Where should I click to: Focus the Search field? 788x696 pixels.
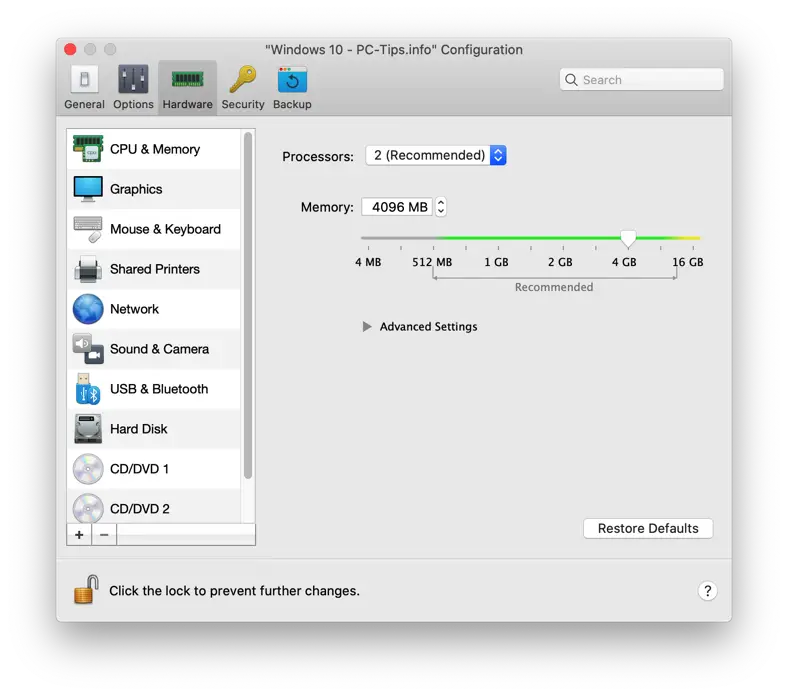coord(641,80)
